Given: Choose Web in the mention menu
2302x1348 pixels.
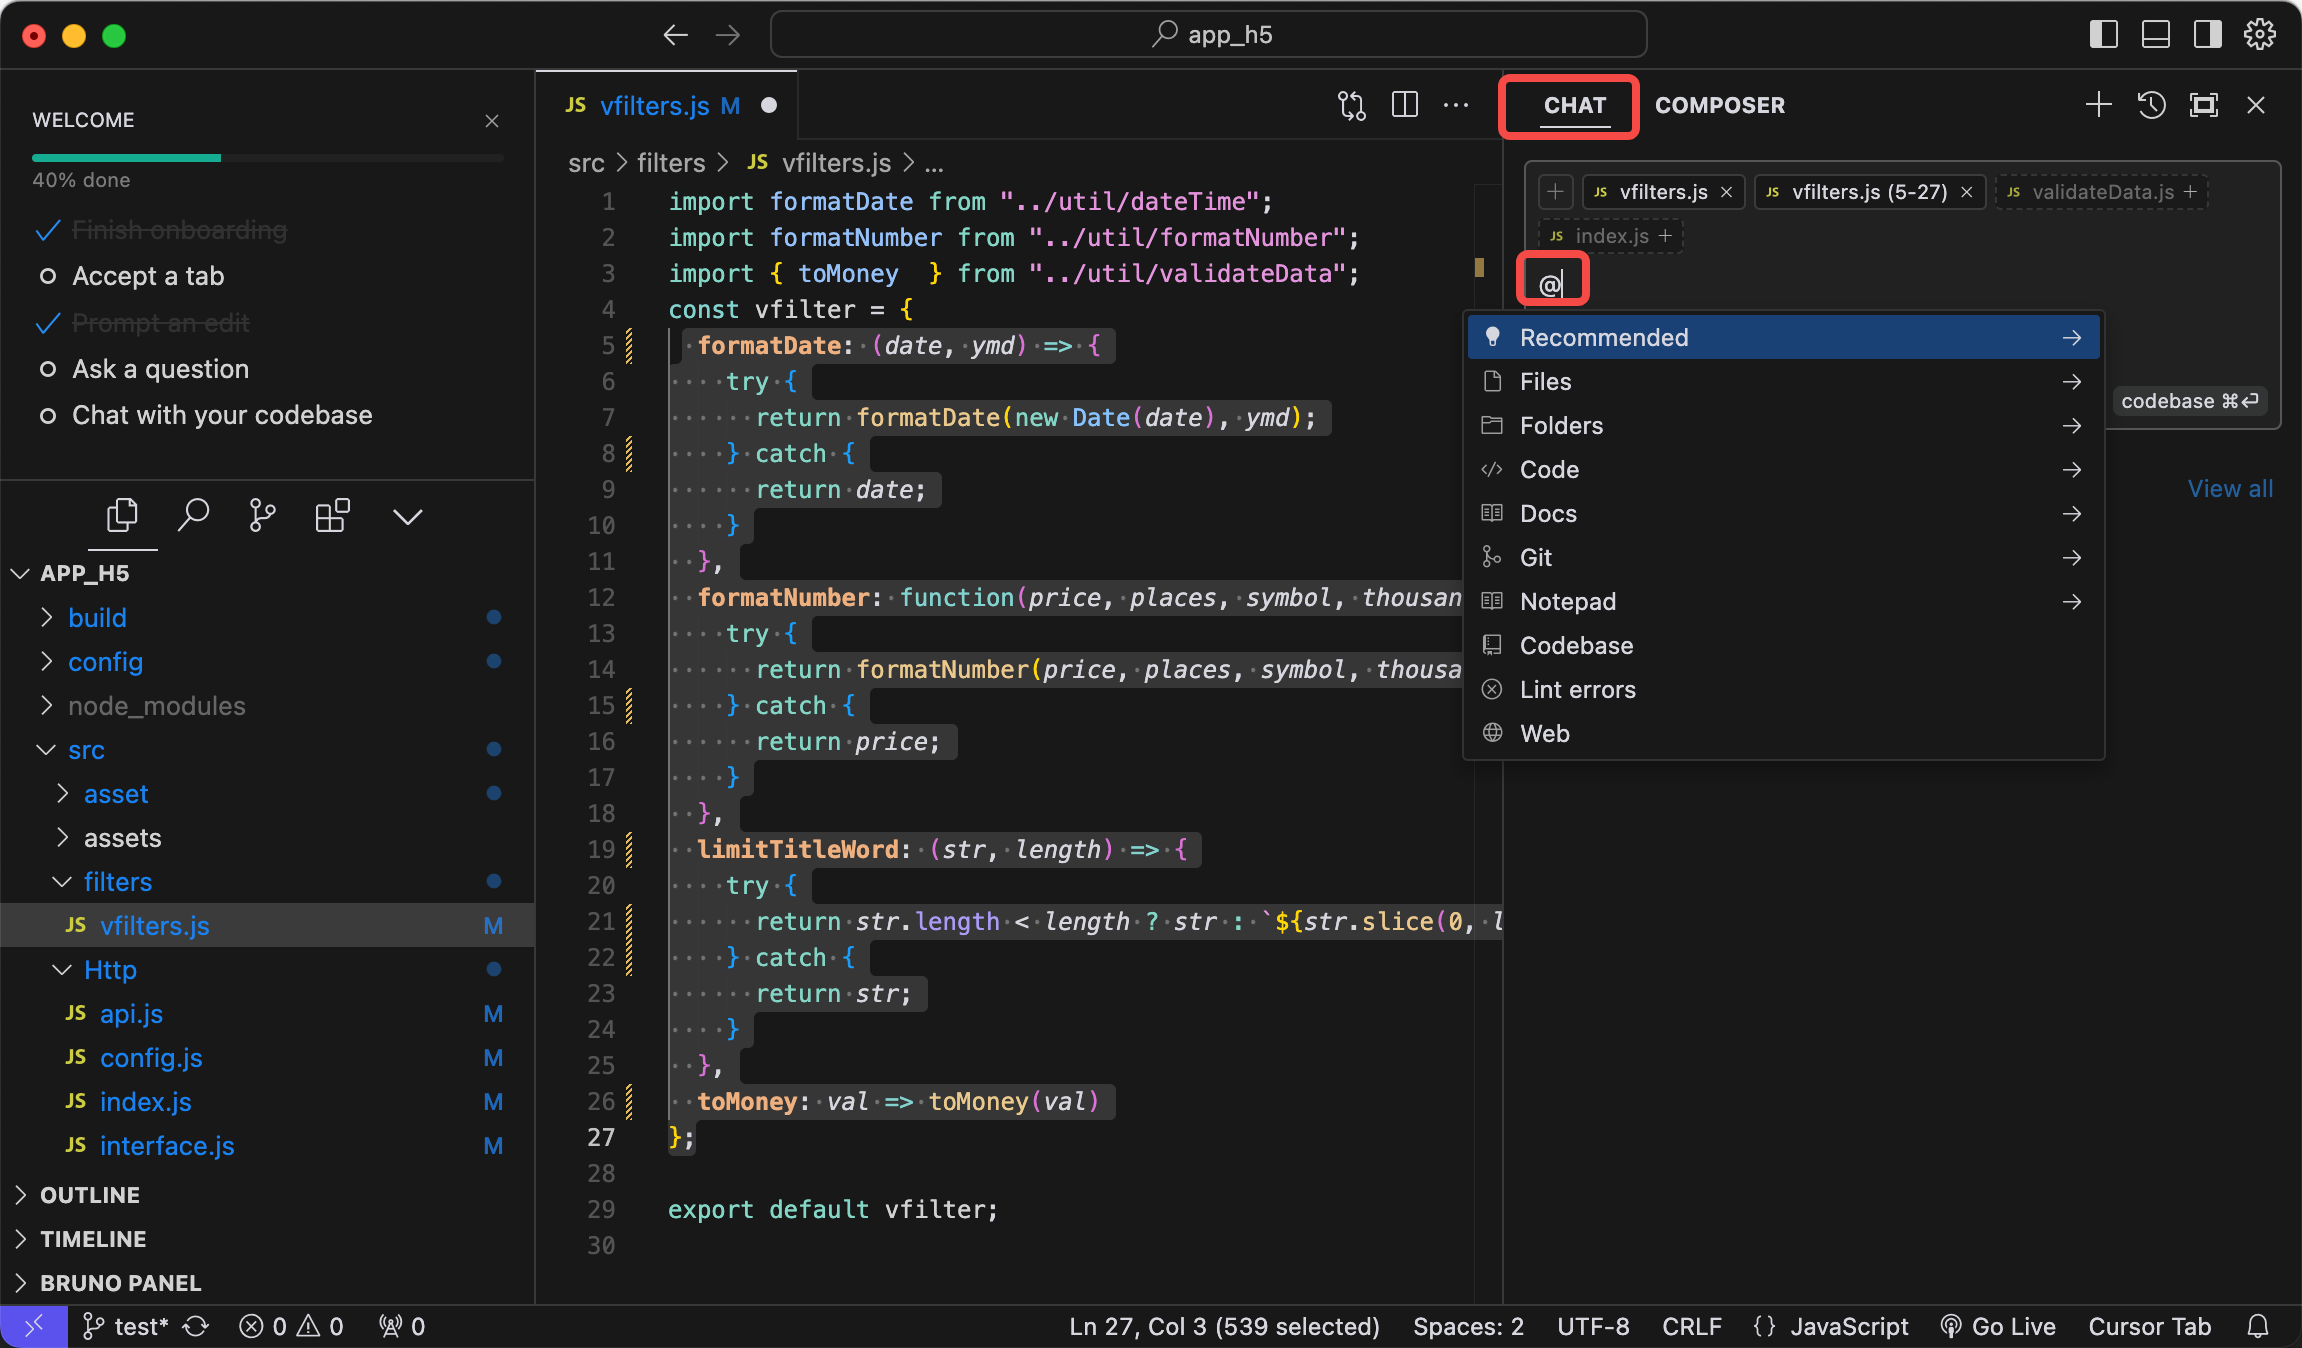Looking at the screenshot, I should (x=1783, y=733).
